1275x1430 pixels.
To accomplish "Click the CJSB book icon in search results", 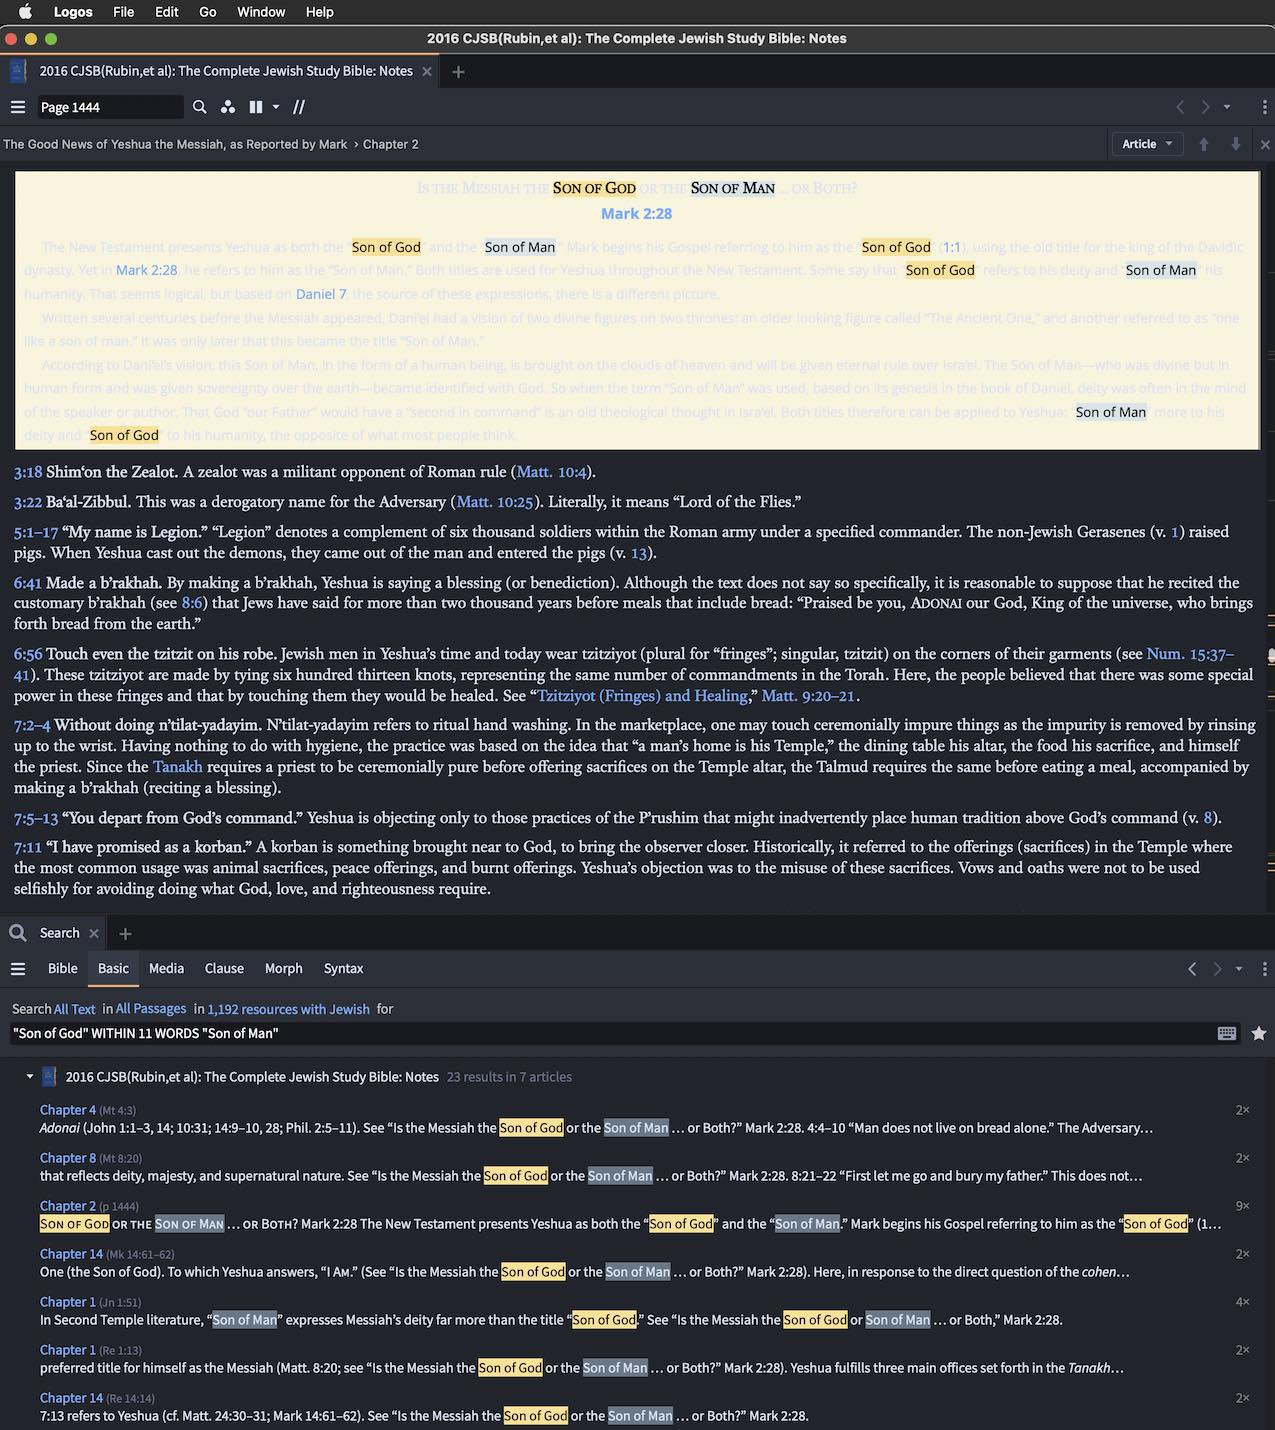I will click(x=49, y=1077).
